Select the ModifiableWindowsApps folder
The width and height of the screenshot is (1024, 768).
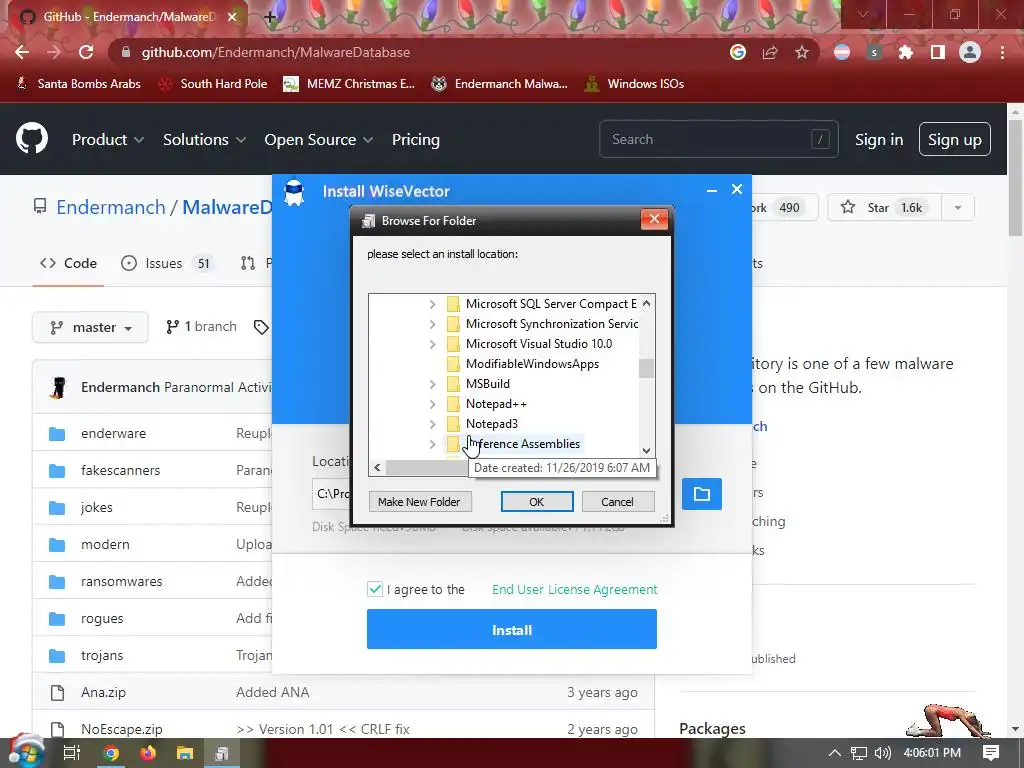point(532,364)
